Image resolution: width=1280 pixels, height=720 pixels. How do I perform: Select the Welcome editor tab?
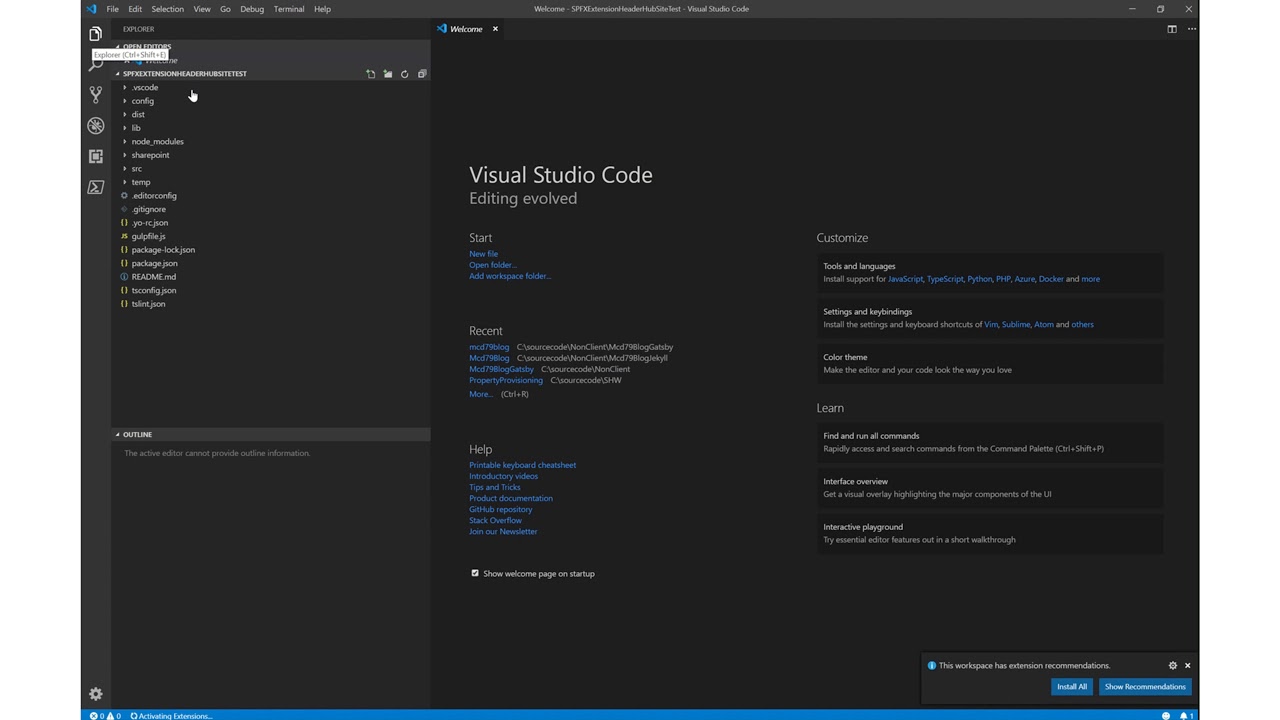click(x=466, y=29)
